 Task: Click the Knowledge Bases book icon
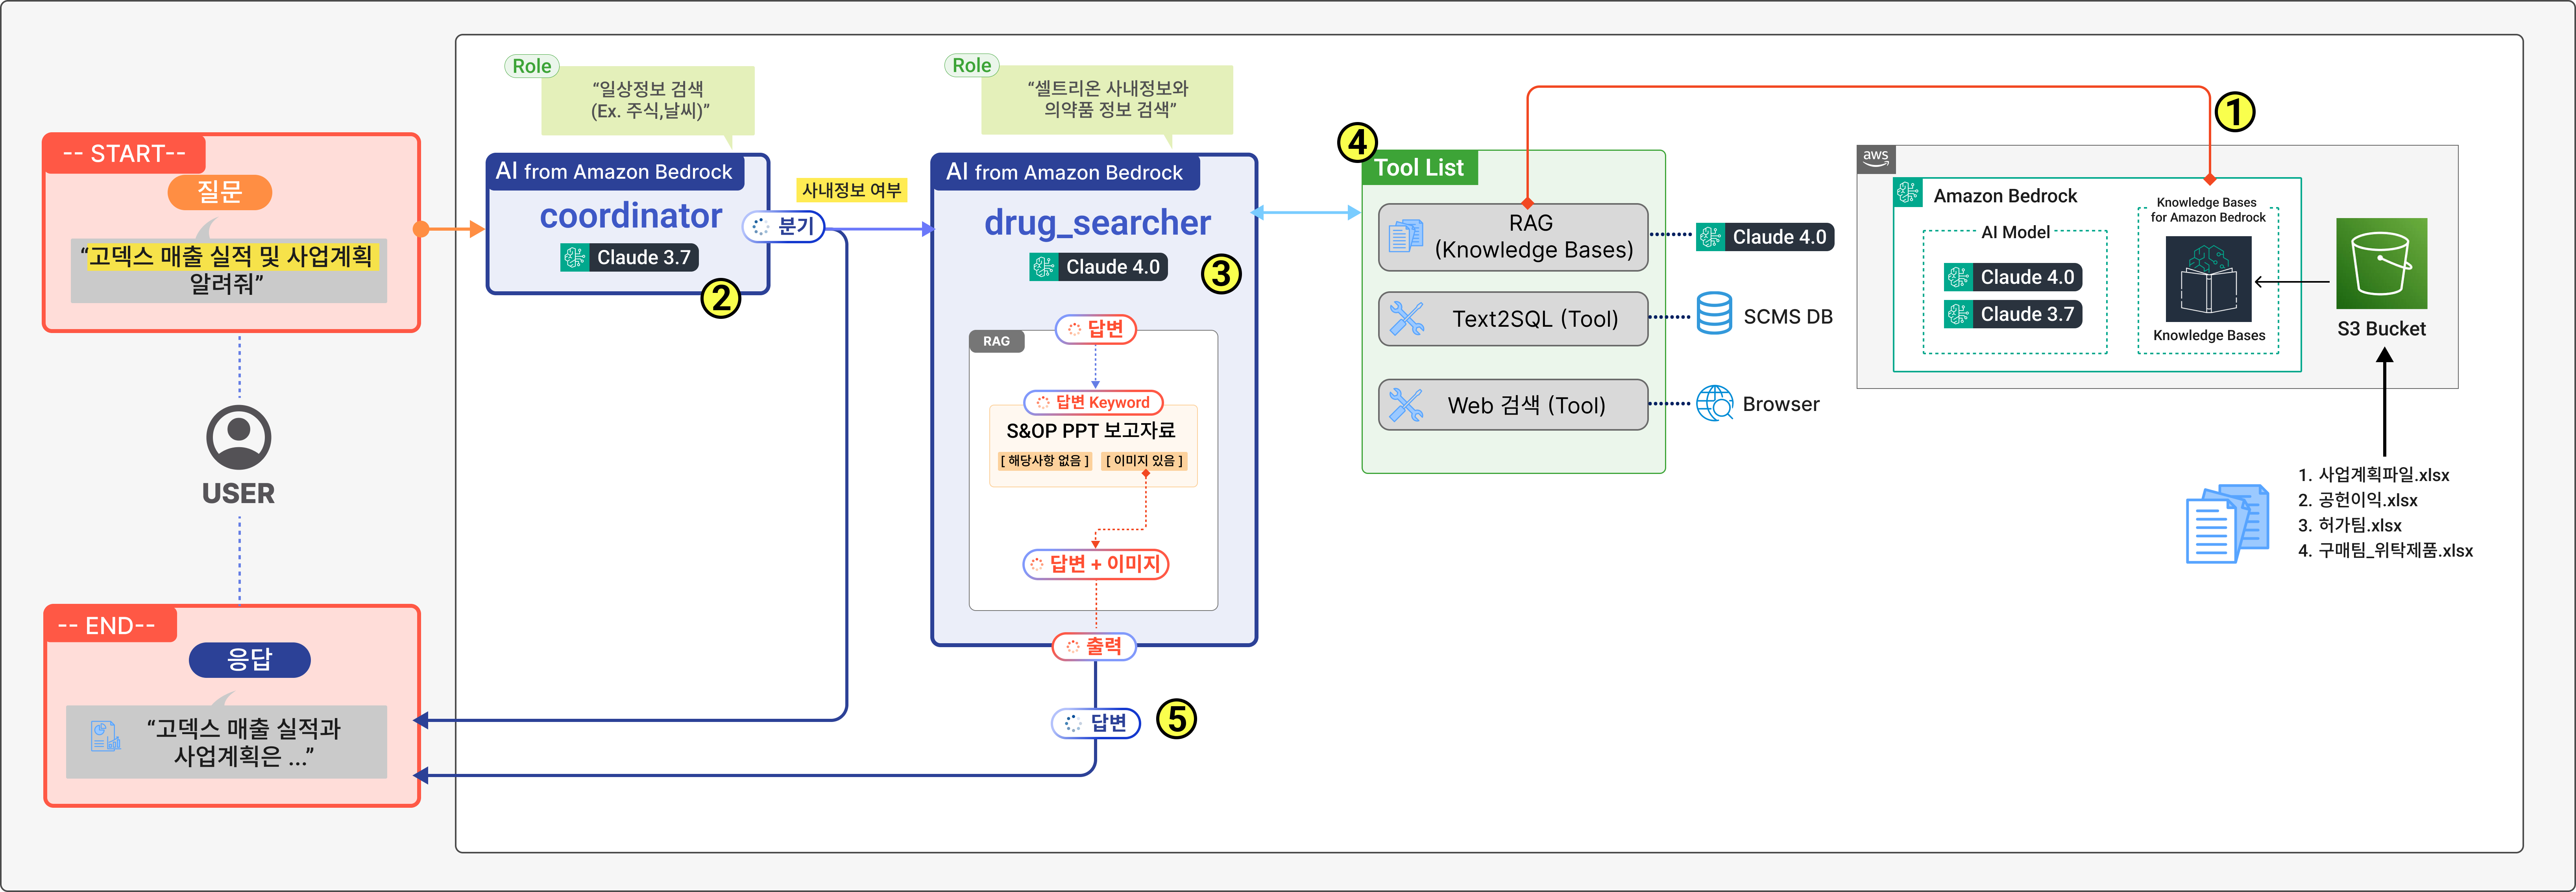click(2208, 279)
